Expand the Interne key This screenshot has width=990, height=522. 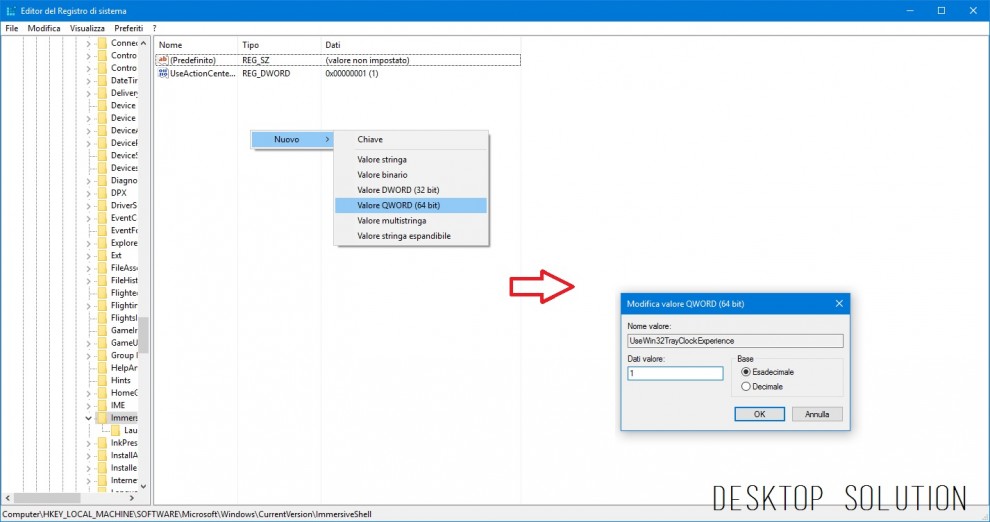[88, 480]
